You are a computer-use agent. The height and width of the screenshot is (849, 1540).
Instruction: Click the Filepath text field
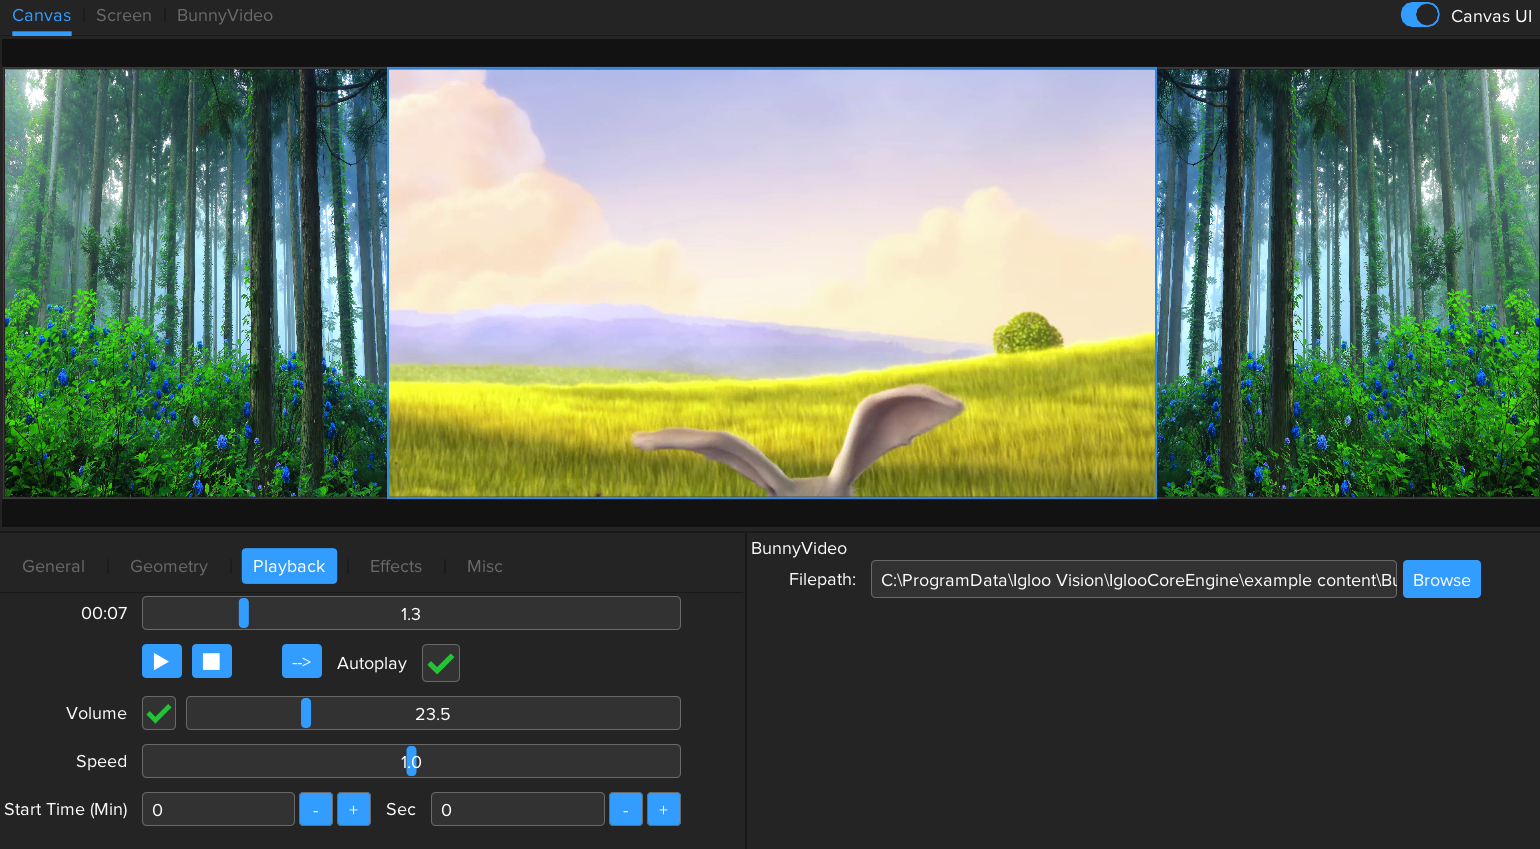coord(1133,580)
